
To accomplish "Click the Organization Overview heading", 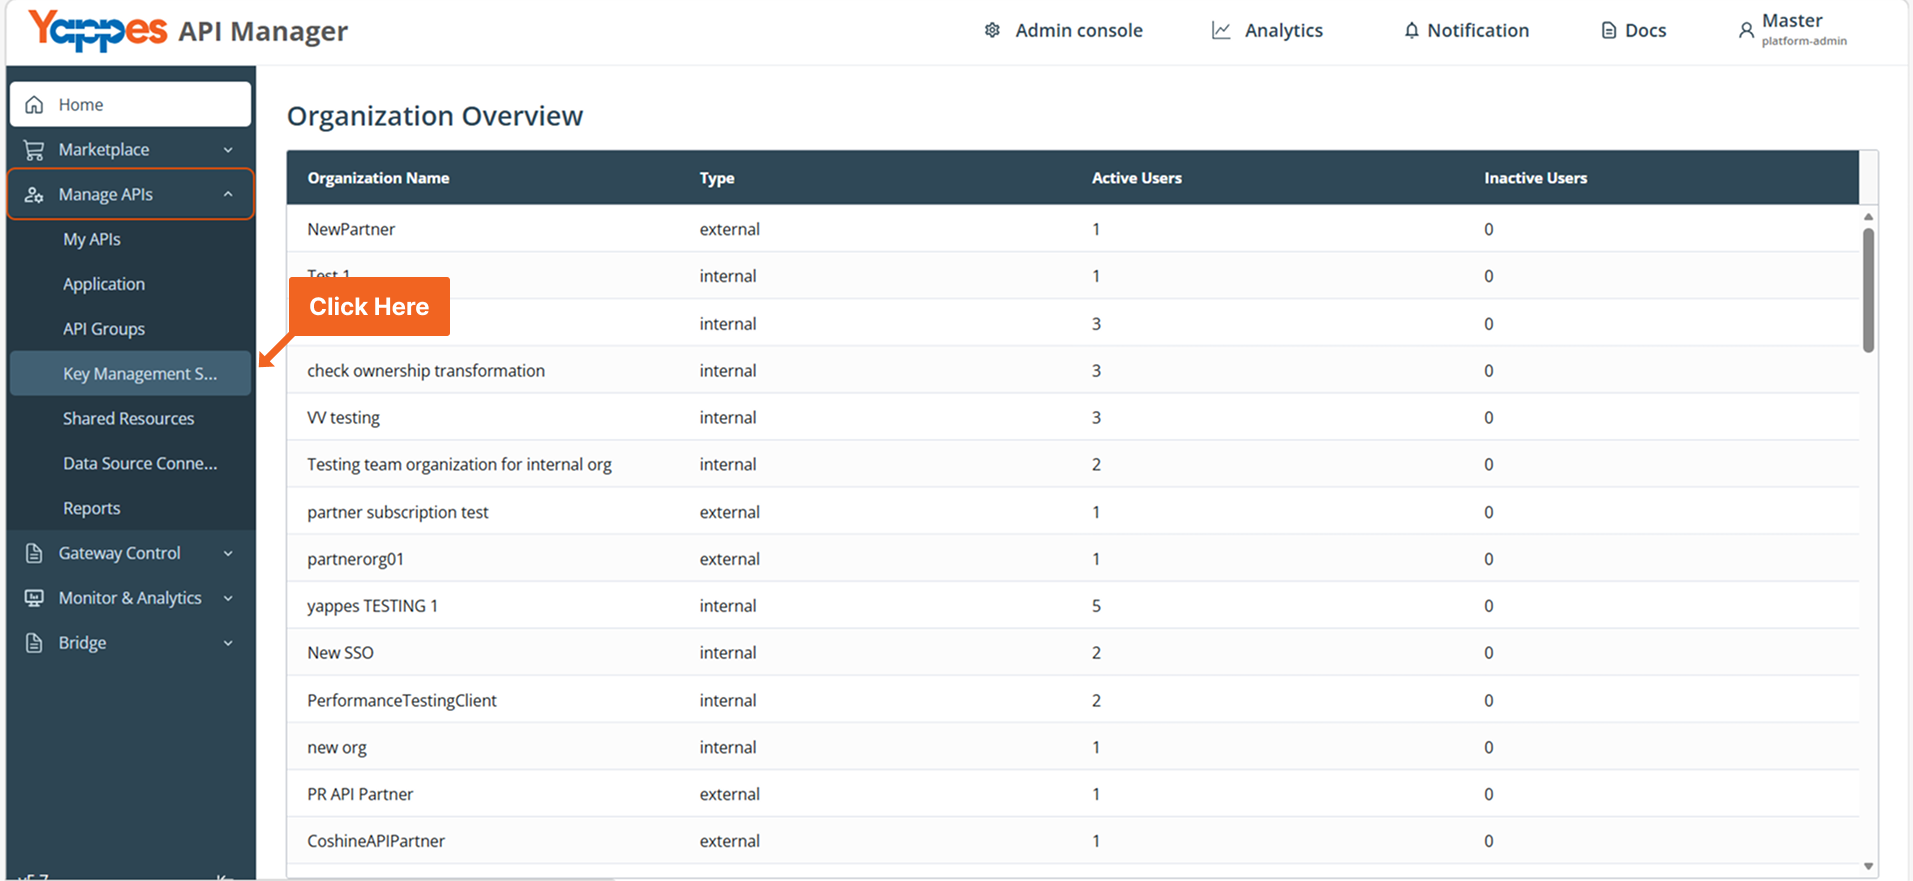I will [x=435, y=116].
